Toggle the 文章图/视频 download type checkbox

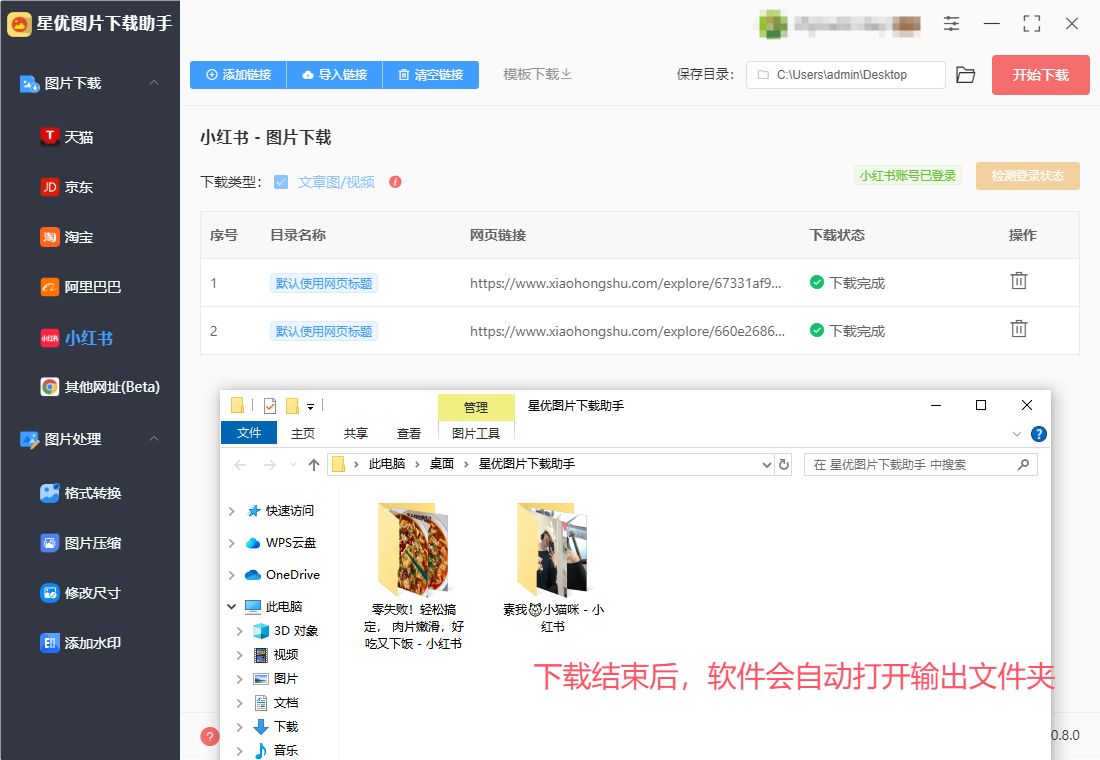(x=281, y=182)
